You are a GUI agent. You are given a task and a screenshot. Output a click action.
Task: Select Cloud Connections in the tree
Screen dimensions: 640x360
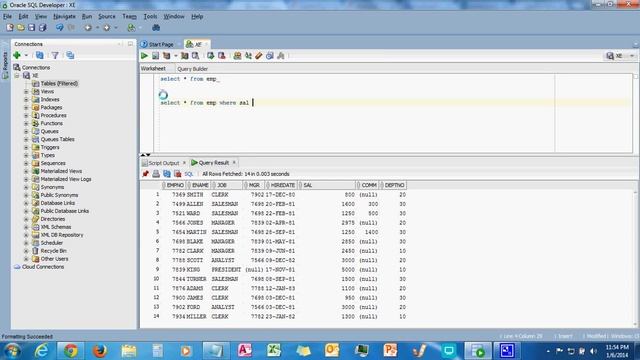43,267
